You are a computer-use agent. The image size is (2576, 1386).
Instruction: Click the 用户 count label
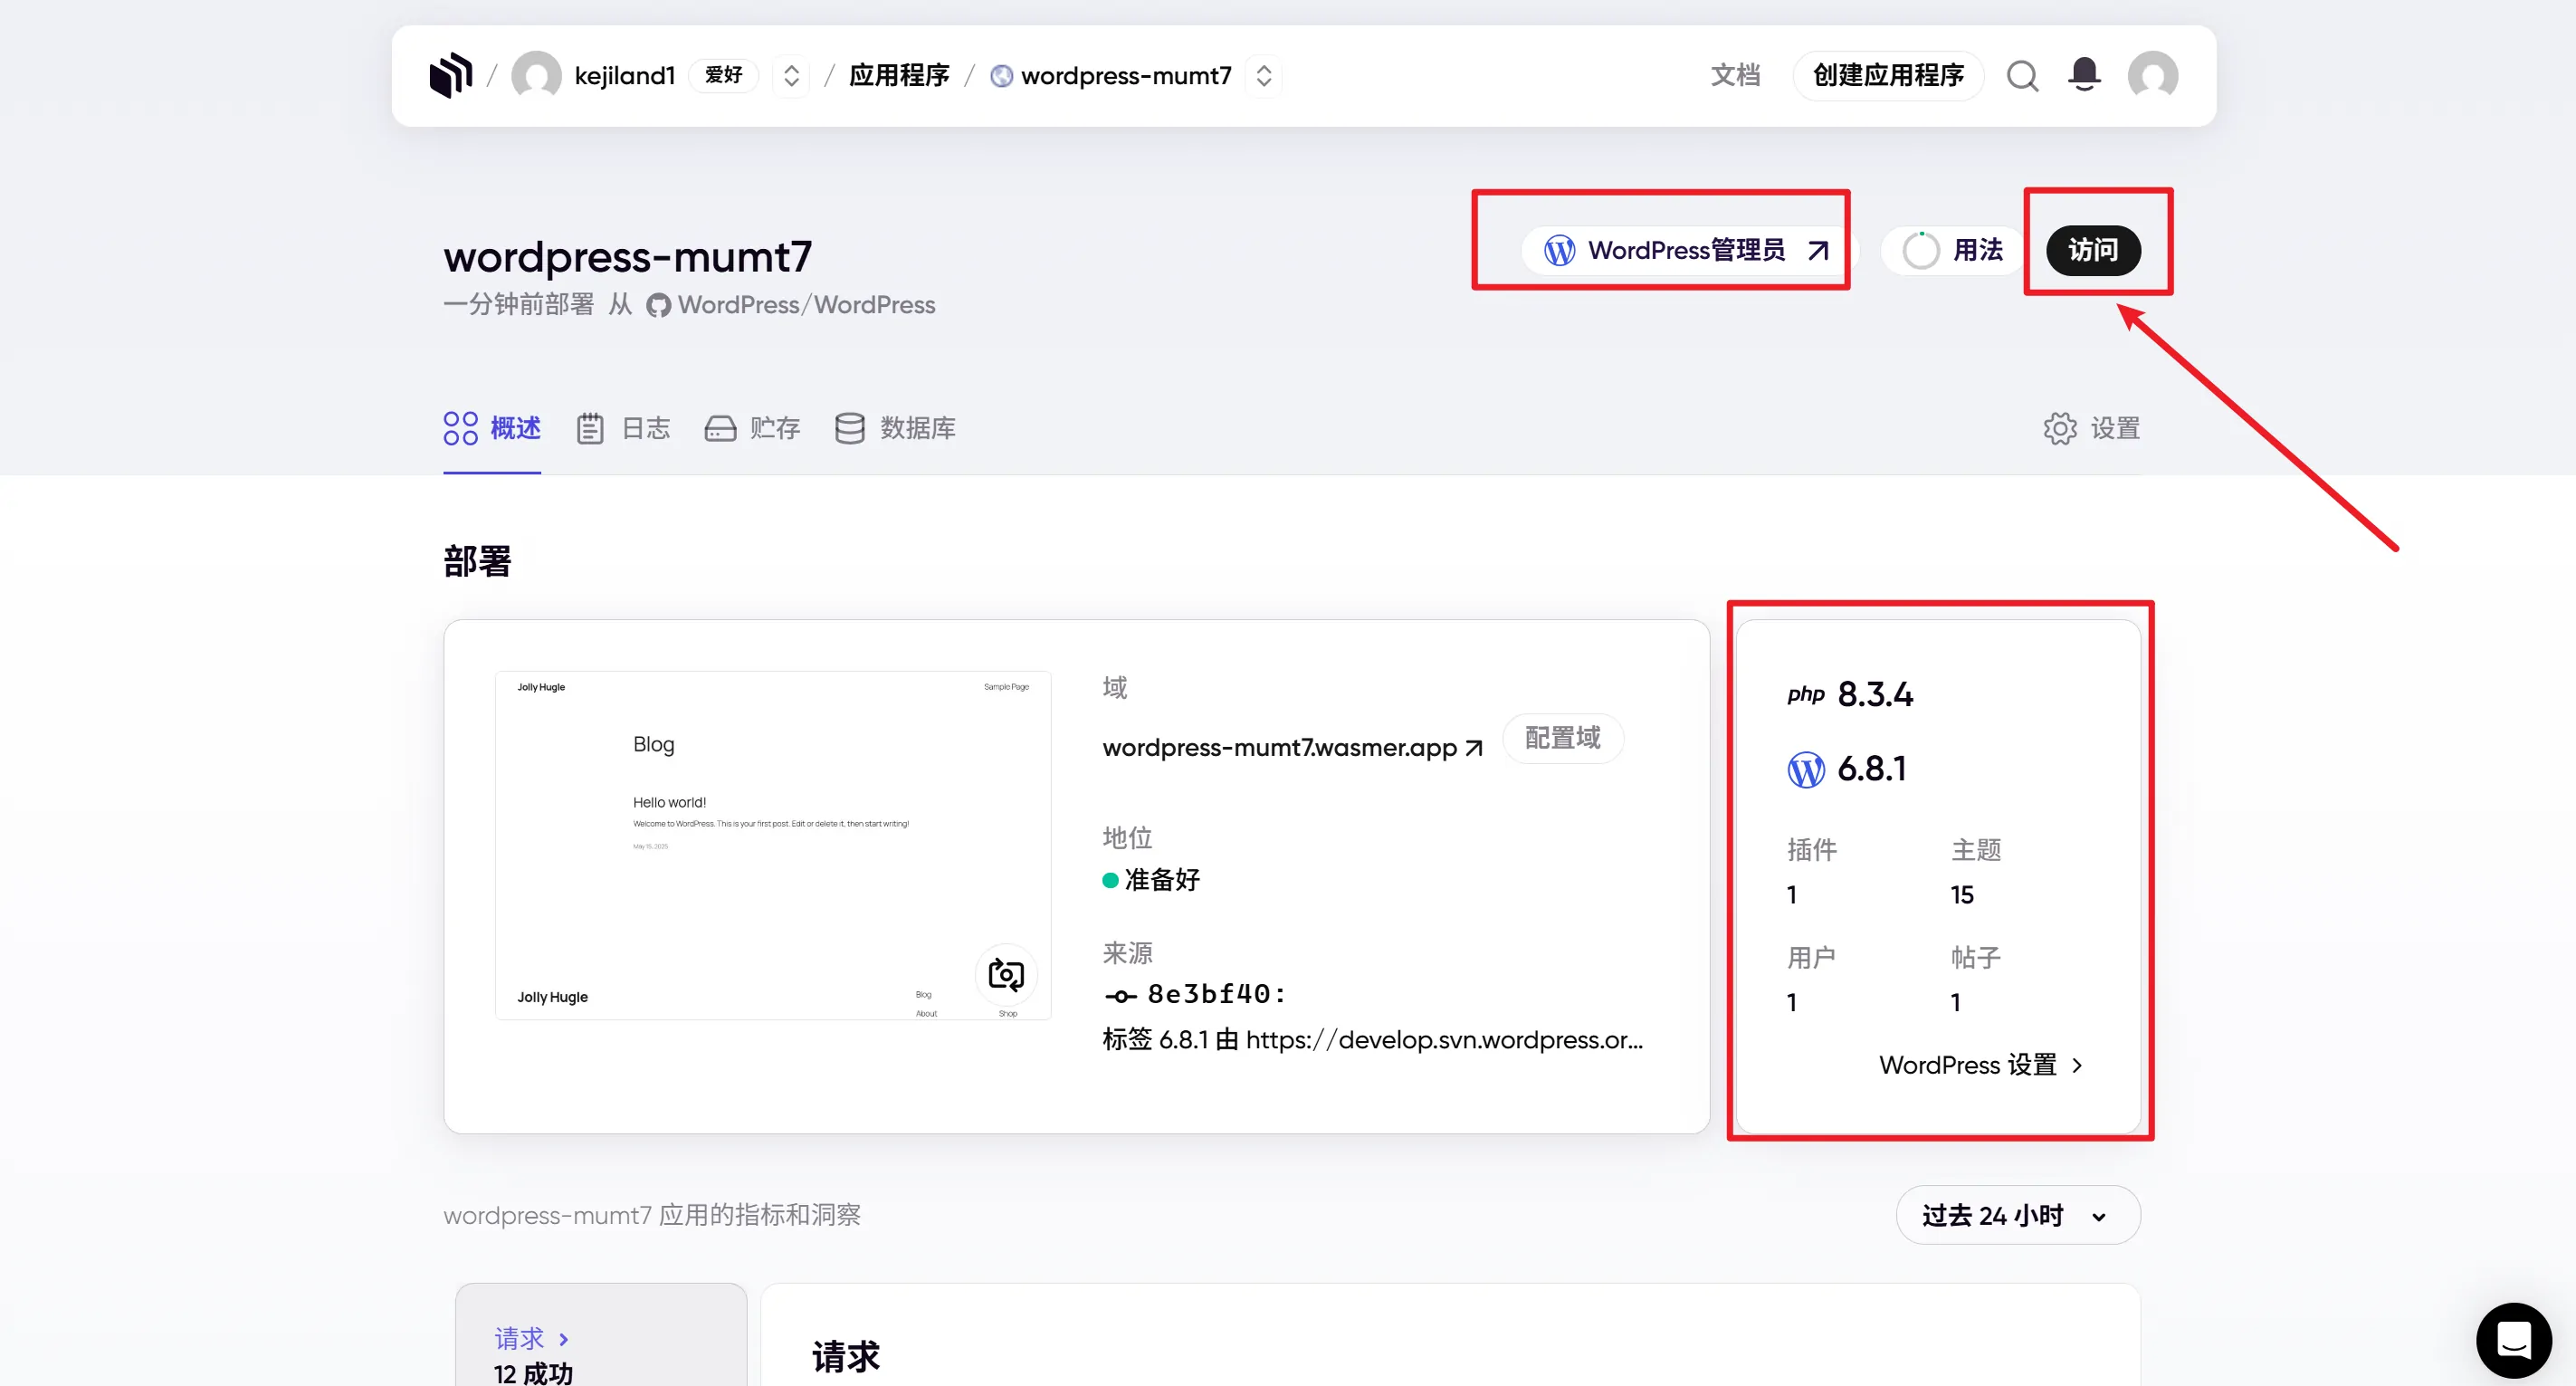point(1811,958)
